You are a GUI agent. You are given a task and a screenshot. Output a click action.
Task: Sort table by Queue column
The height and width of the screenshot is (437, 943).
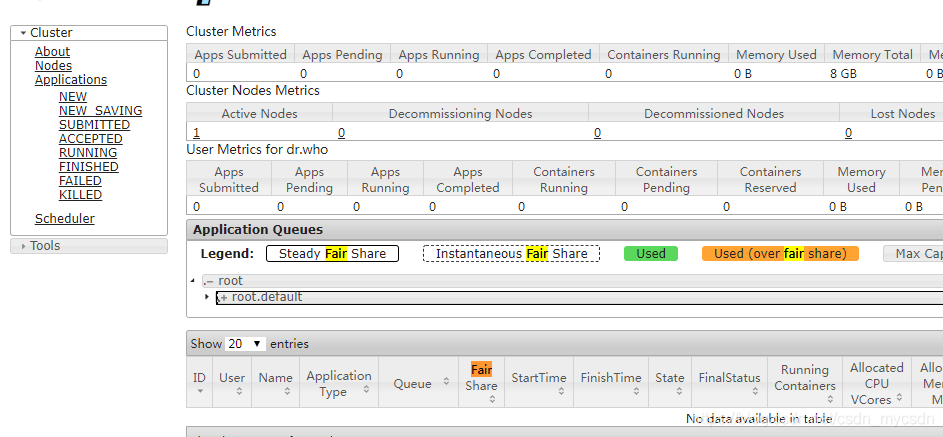click(419, 382)
